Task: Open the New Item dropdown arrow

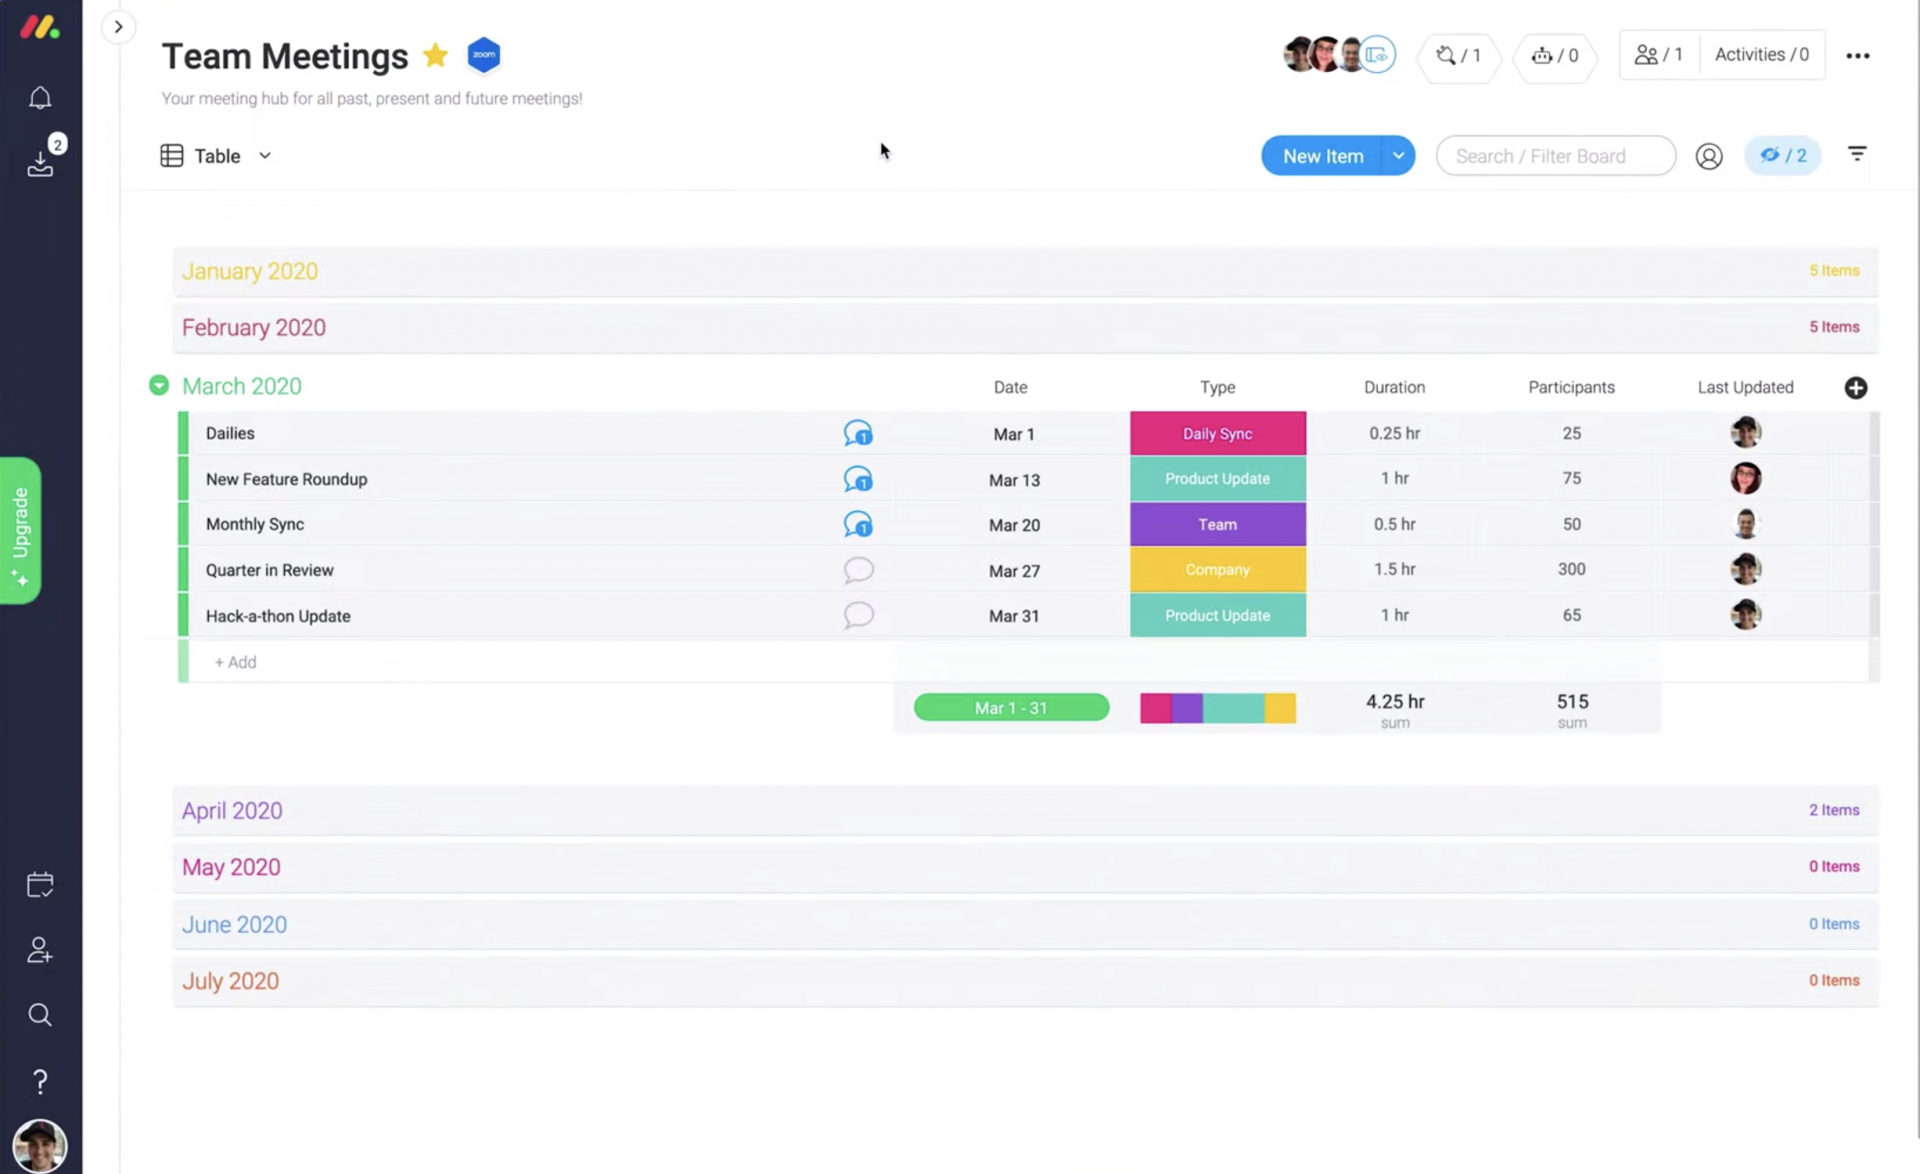Action: pos(1398,155)
